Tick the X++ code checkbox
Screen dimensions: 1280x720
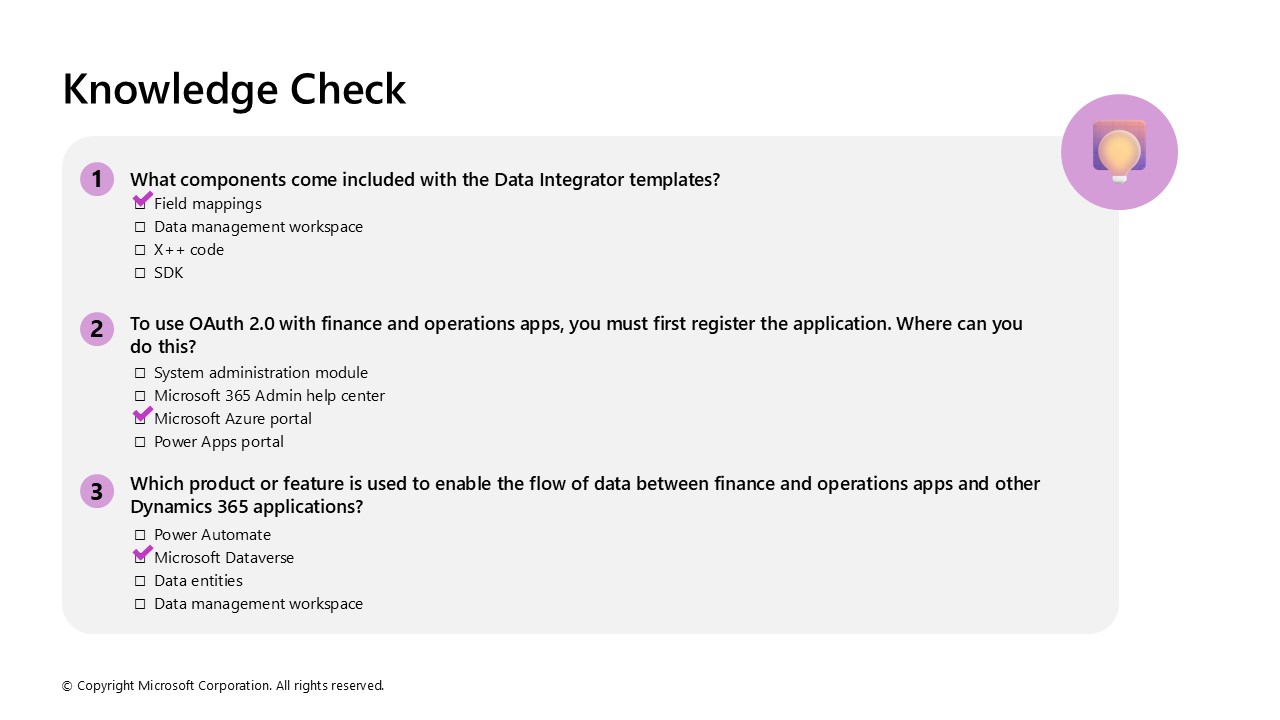(140, 250)
